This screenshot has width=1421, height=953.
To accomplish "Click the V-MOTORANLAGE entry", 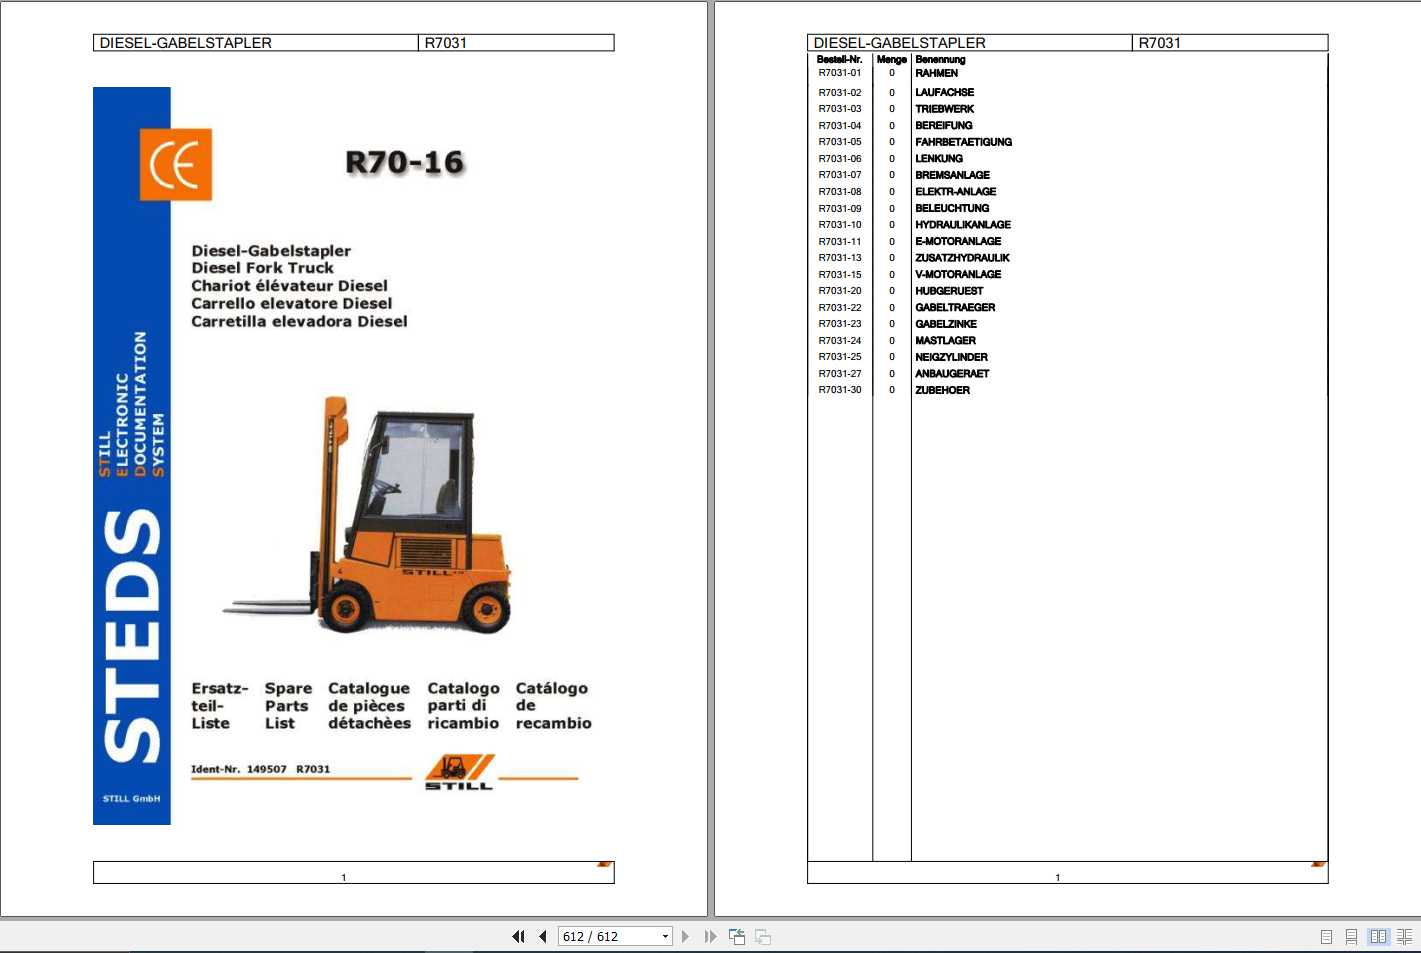I will 958,274.
